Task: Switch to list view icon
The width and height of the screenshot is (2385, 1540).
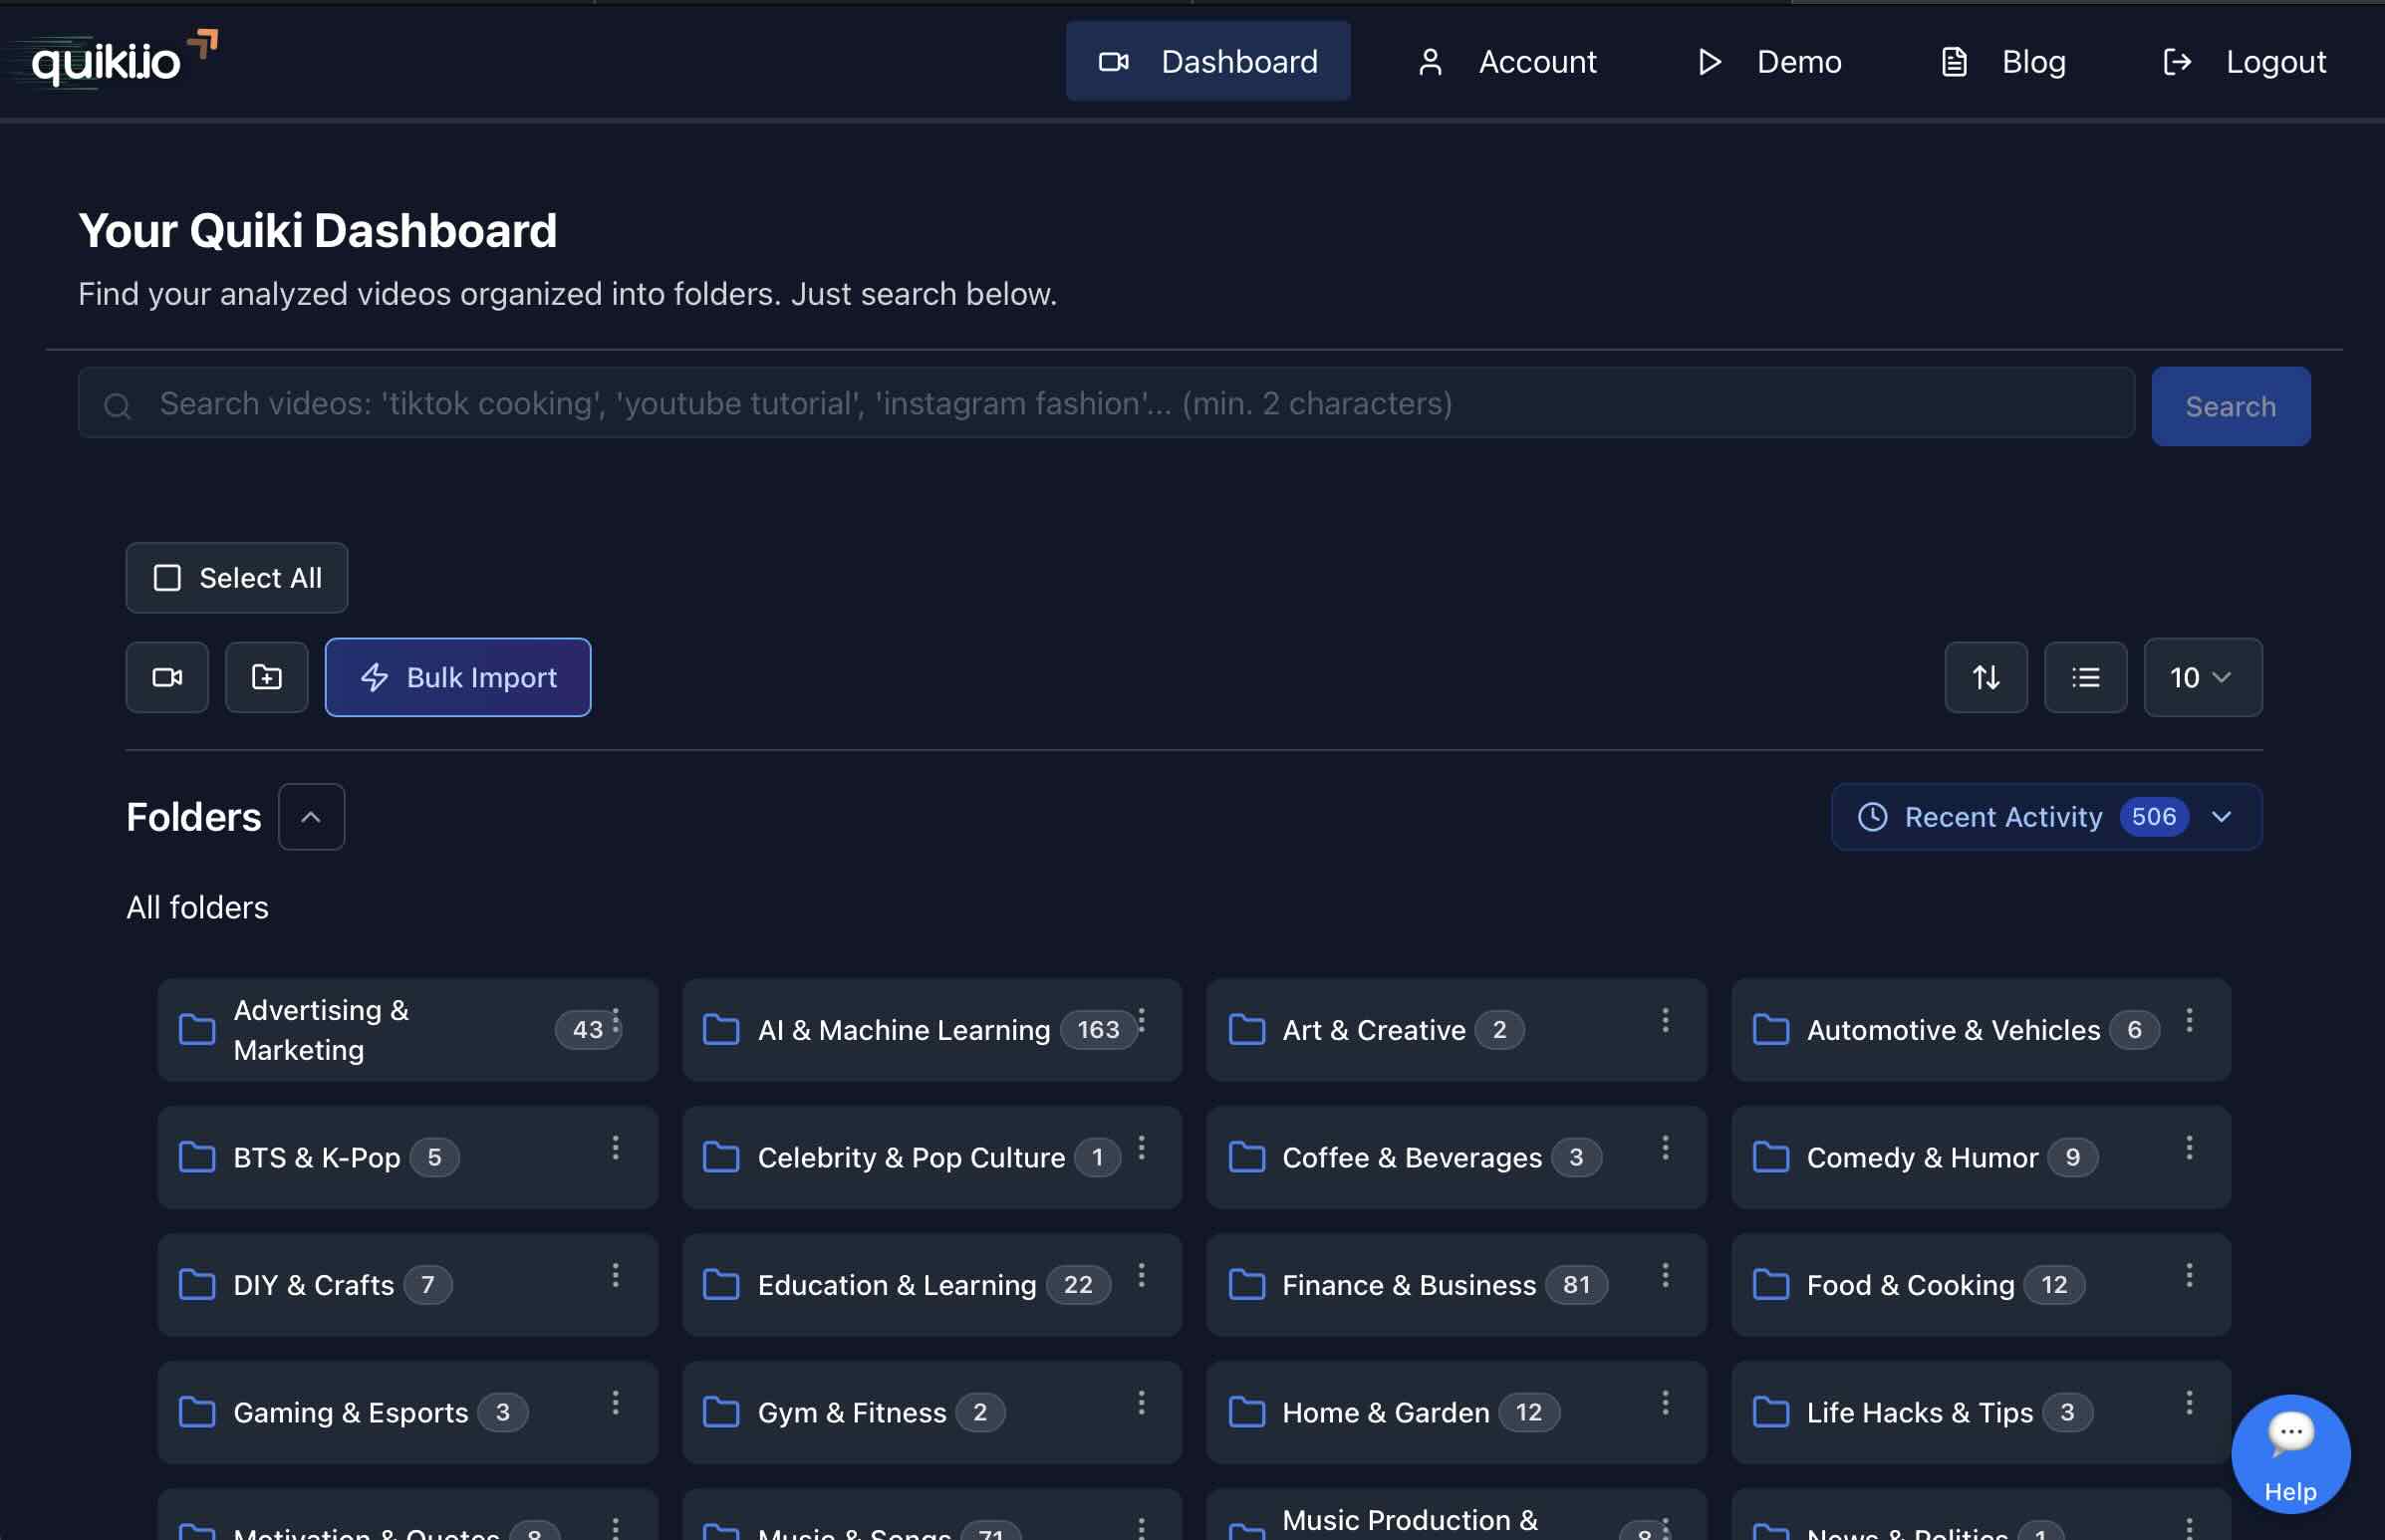Action: pyautogui.click(x=2085, y=677)
